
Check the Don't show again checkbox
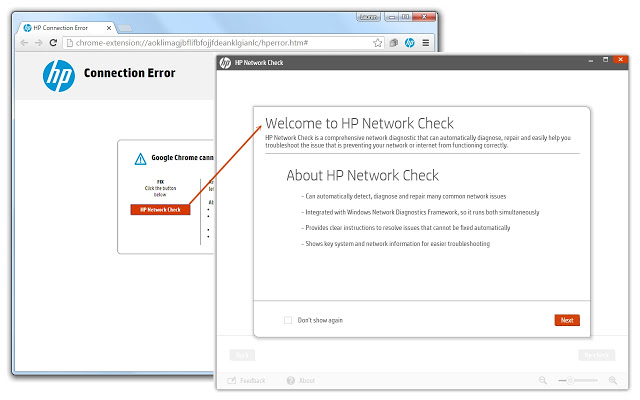[x=288, y=320]
